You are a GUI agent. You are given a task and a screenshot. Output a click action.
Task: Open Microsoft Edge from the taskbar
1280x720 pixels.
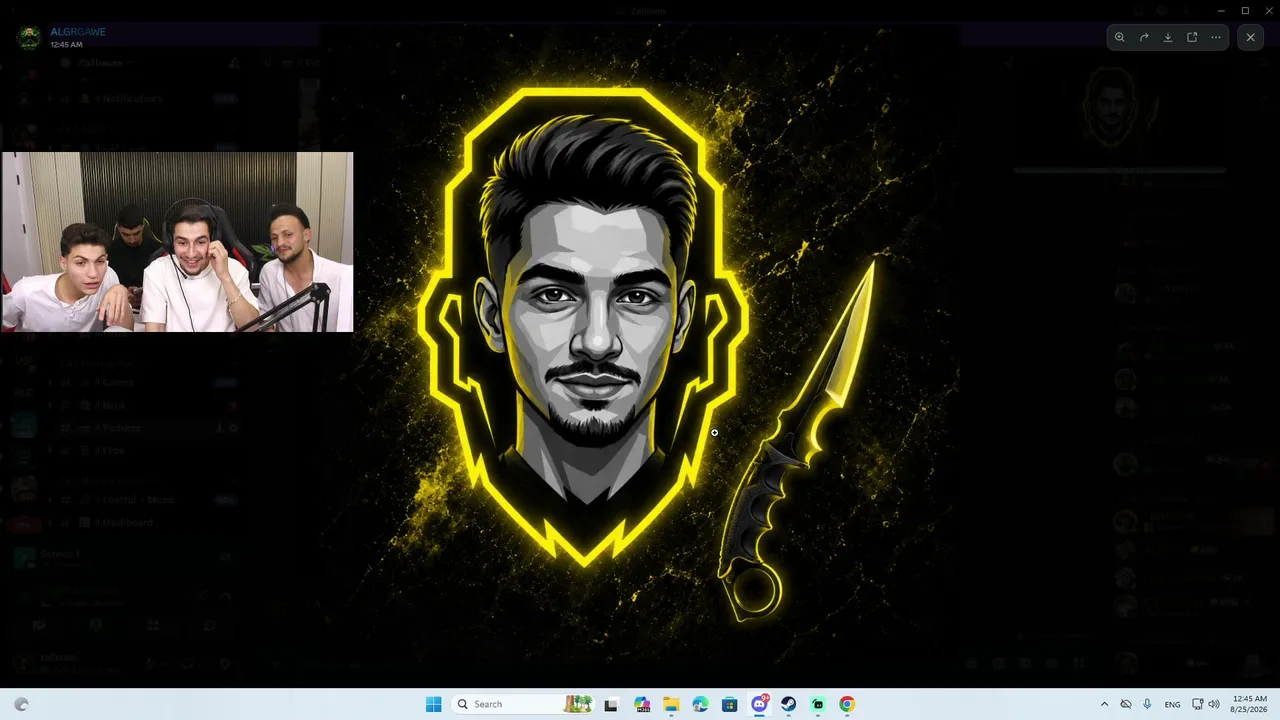point(700,704)
